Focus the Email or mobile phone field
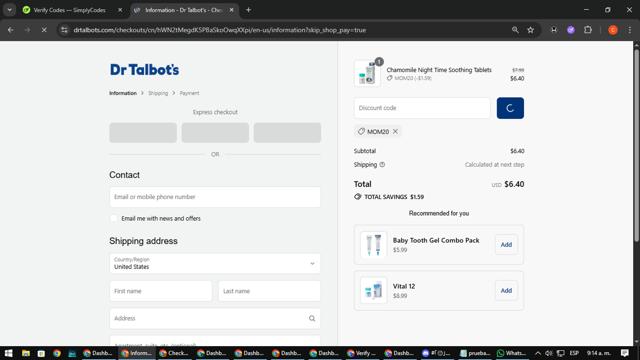Image resolution: width=640 pixels, height=360 pixels. click(215, 197)
